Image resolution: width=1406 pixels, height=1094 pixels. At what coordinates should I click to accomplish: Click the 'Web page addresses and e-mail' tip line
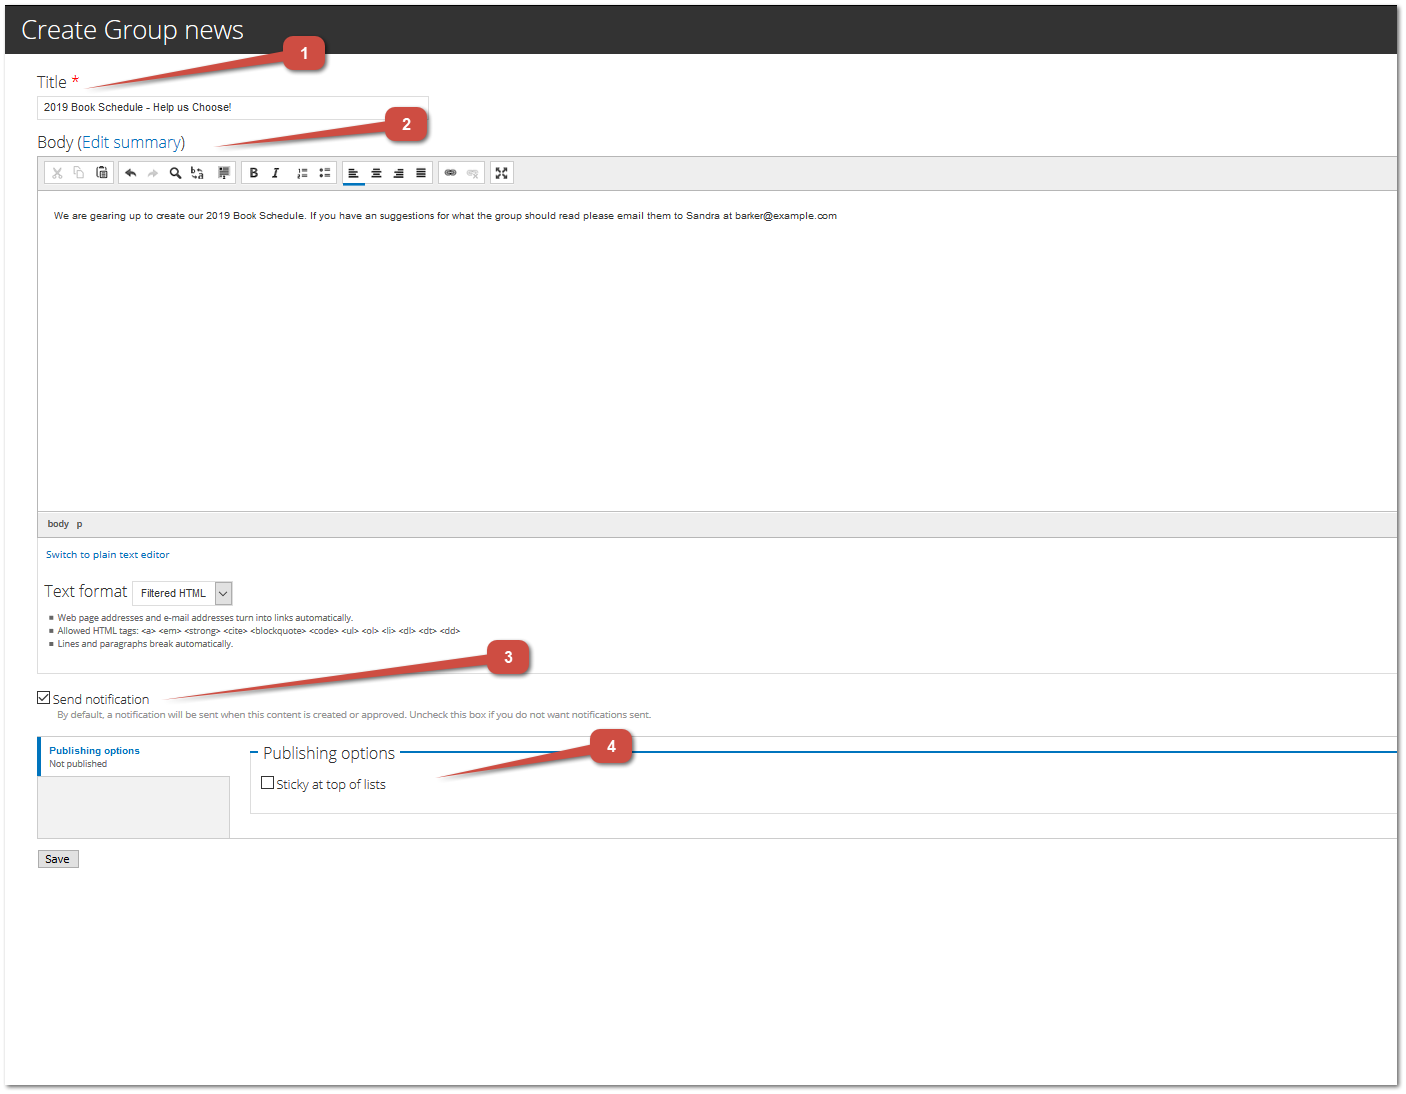(205, 618)
